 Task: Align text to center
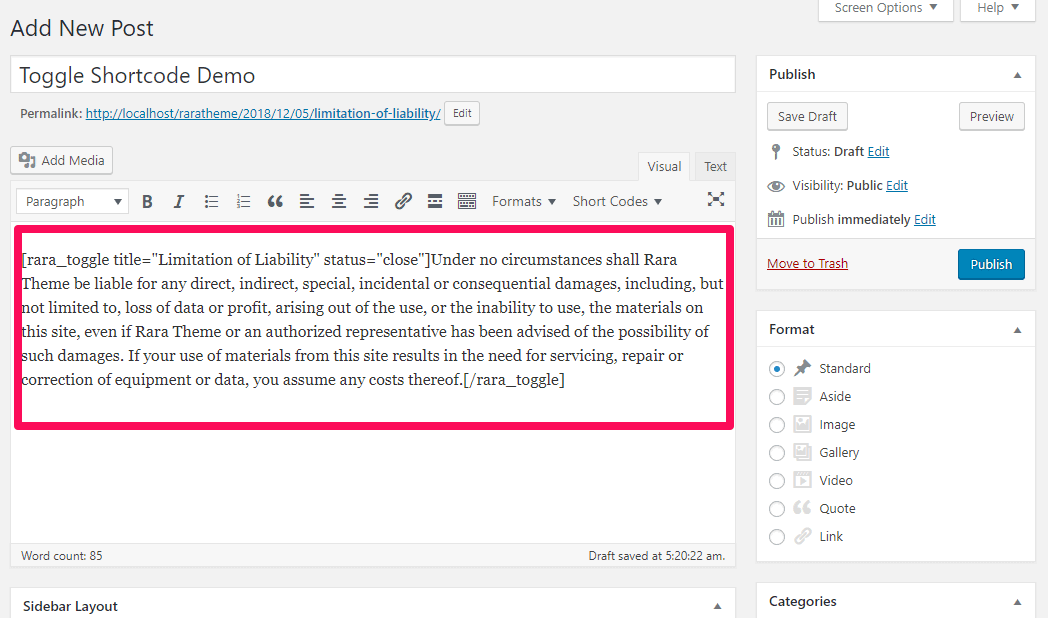pyautogui.click(x=339, y=202)
